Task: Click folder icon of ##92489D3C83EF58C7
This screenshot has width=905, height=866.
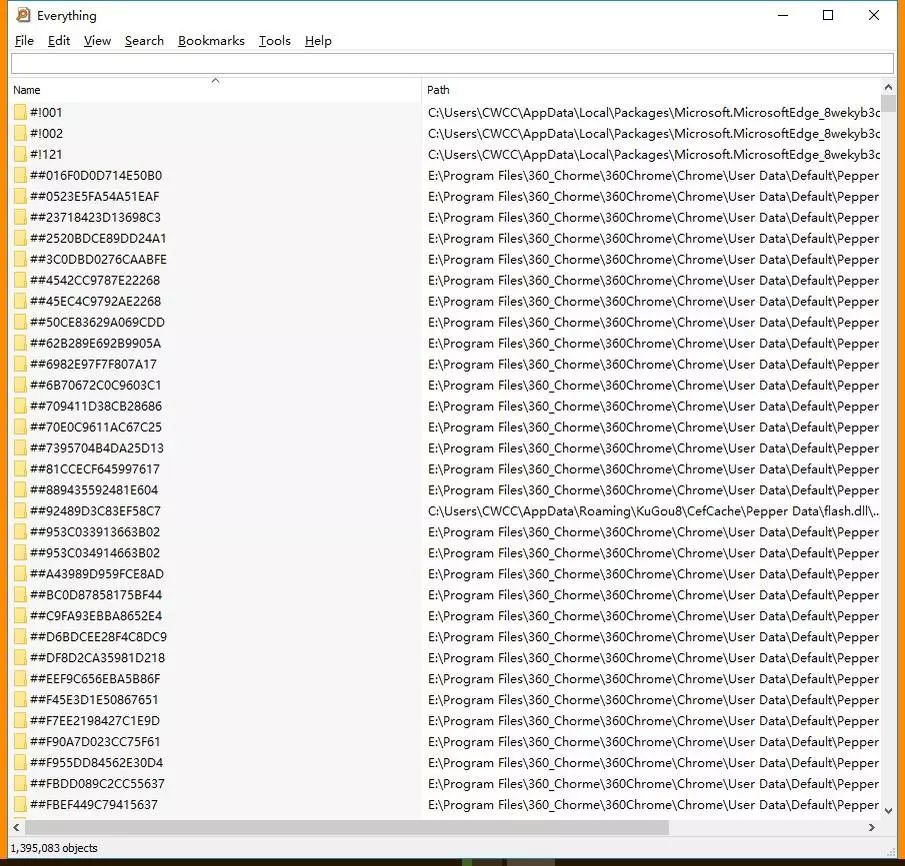Action: (x=20, y=511)
